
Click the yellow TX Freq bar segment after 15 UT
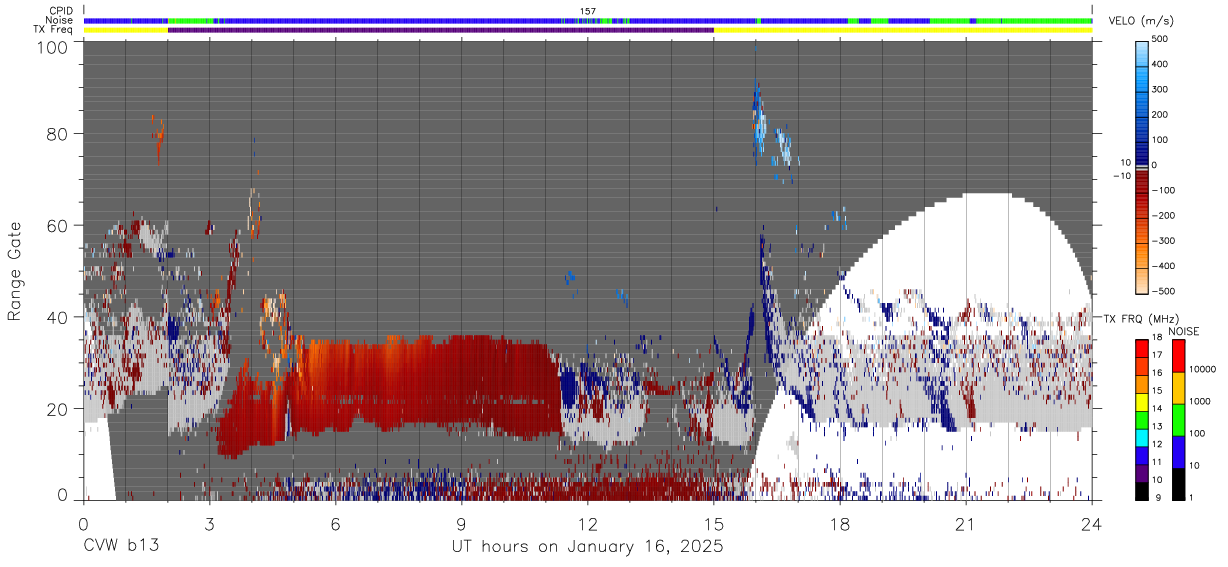point(903,29)
